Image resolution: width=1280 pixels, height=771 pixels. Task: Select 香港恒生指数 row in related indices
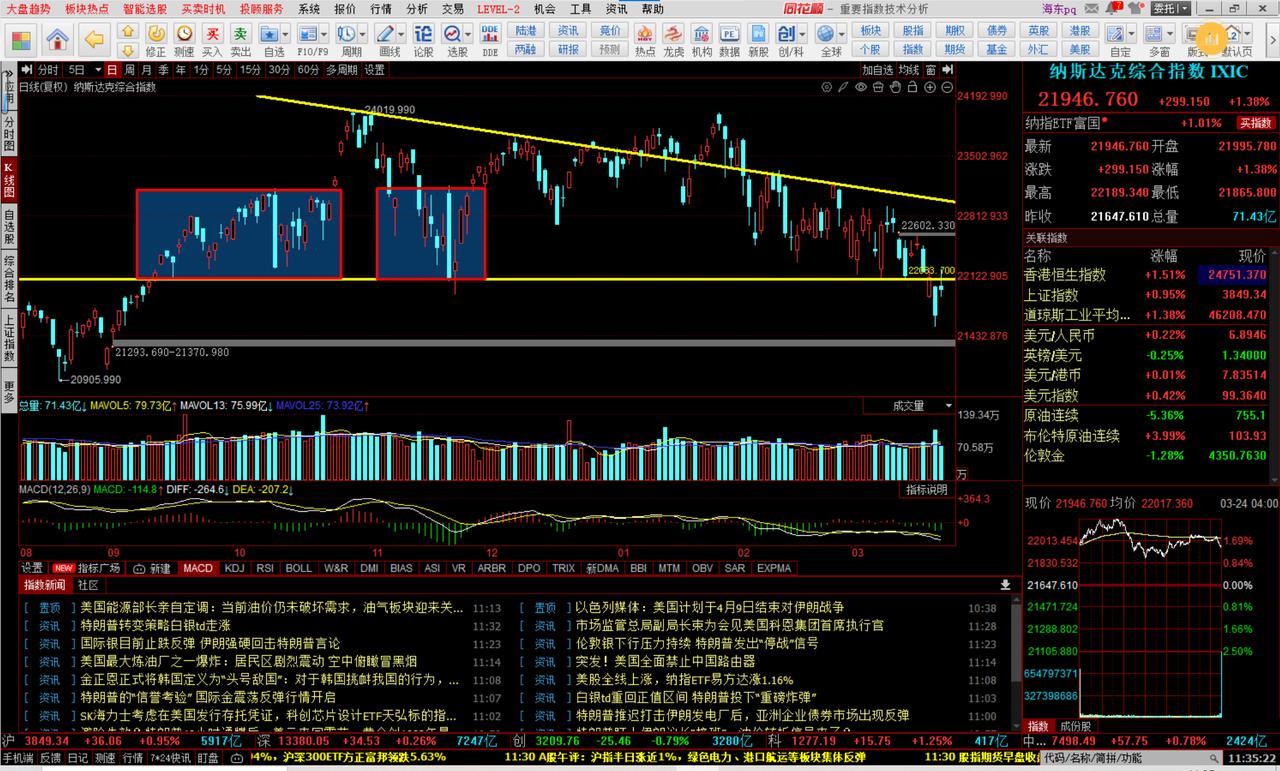click(1150, 275)
